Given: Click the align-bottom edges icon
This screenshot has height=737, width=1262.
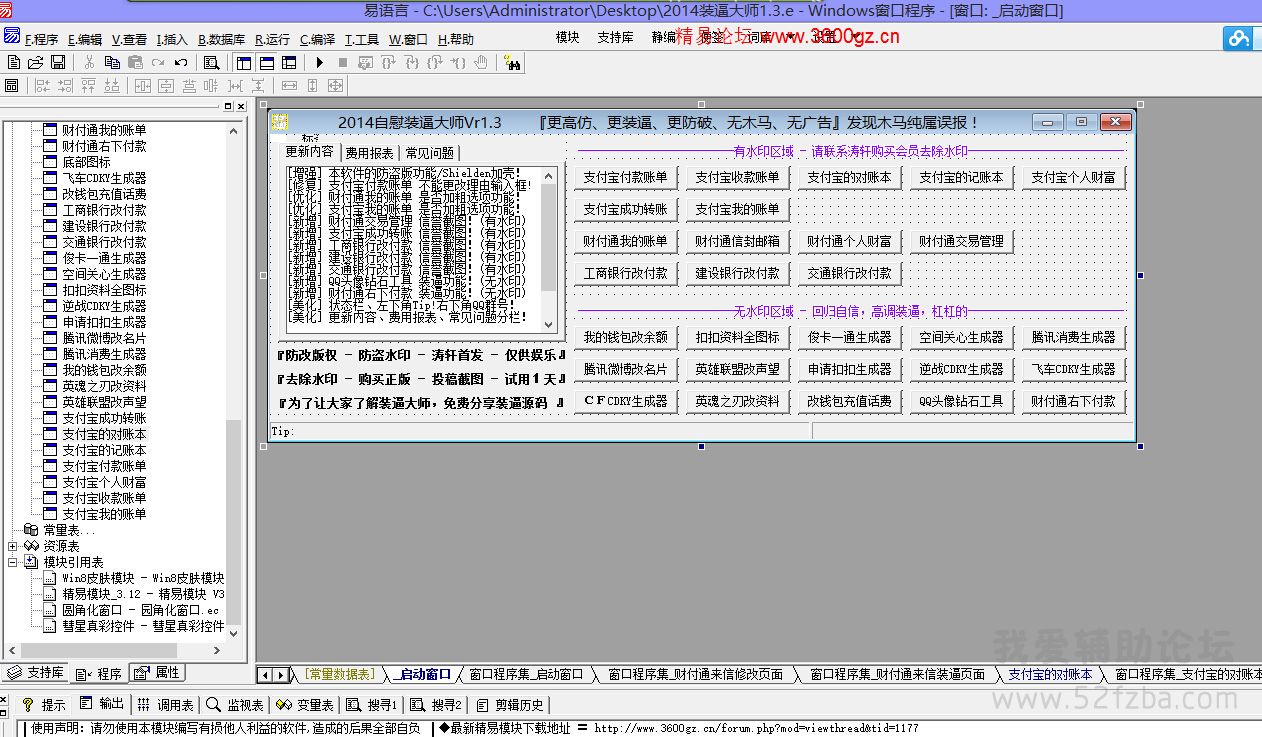Looking at the screenshot, I should click(x=113, y=86).
